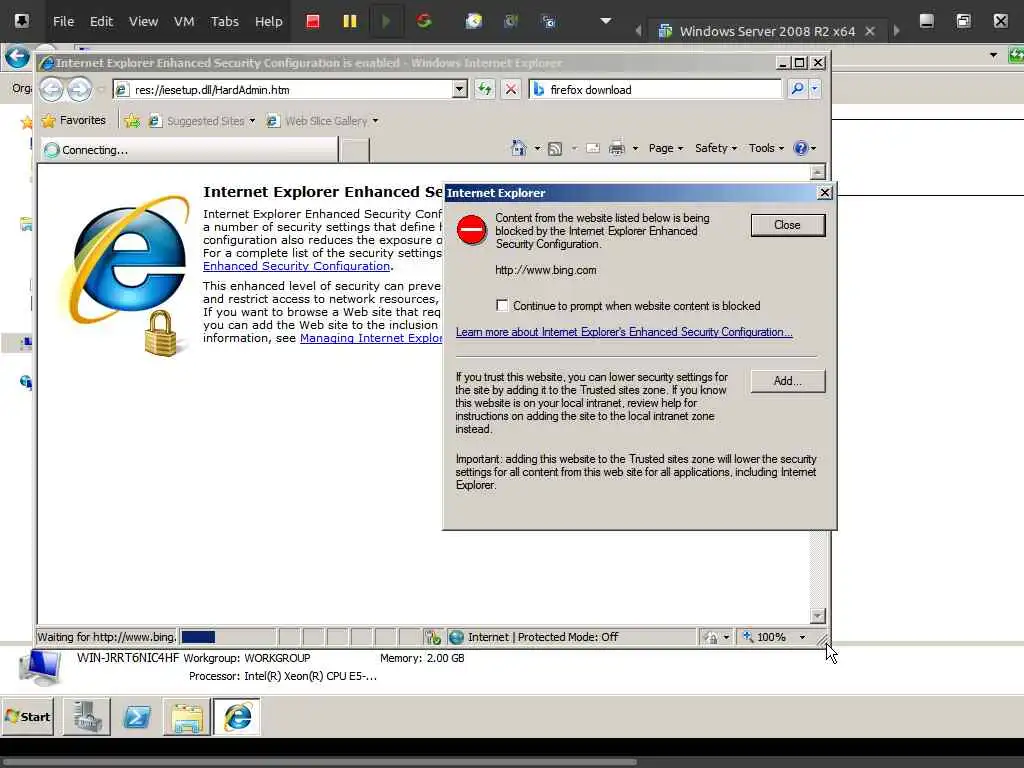Open the Safety menu dropdown
The height and width of the screenshot is (768, 1024).
click(x=716, y=148)
